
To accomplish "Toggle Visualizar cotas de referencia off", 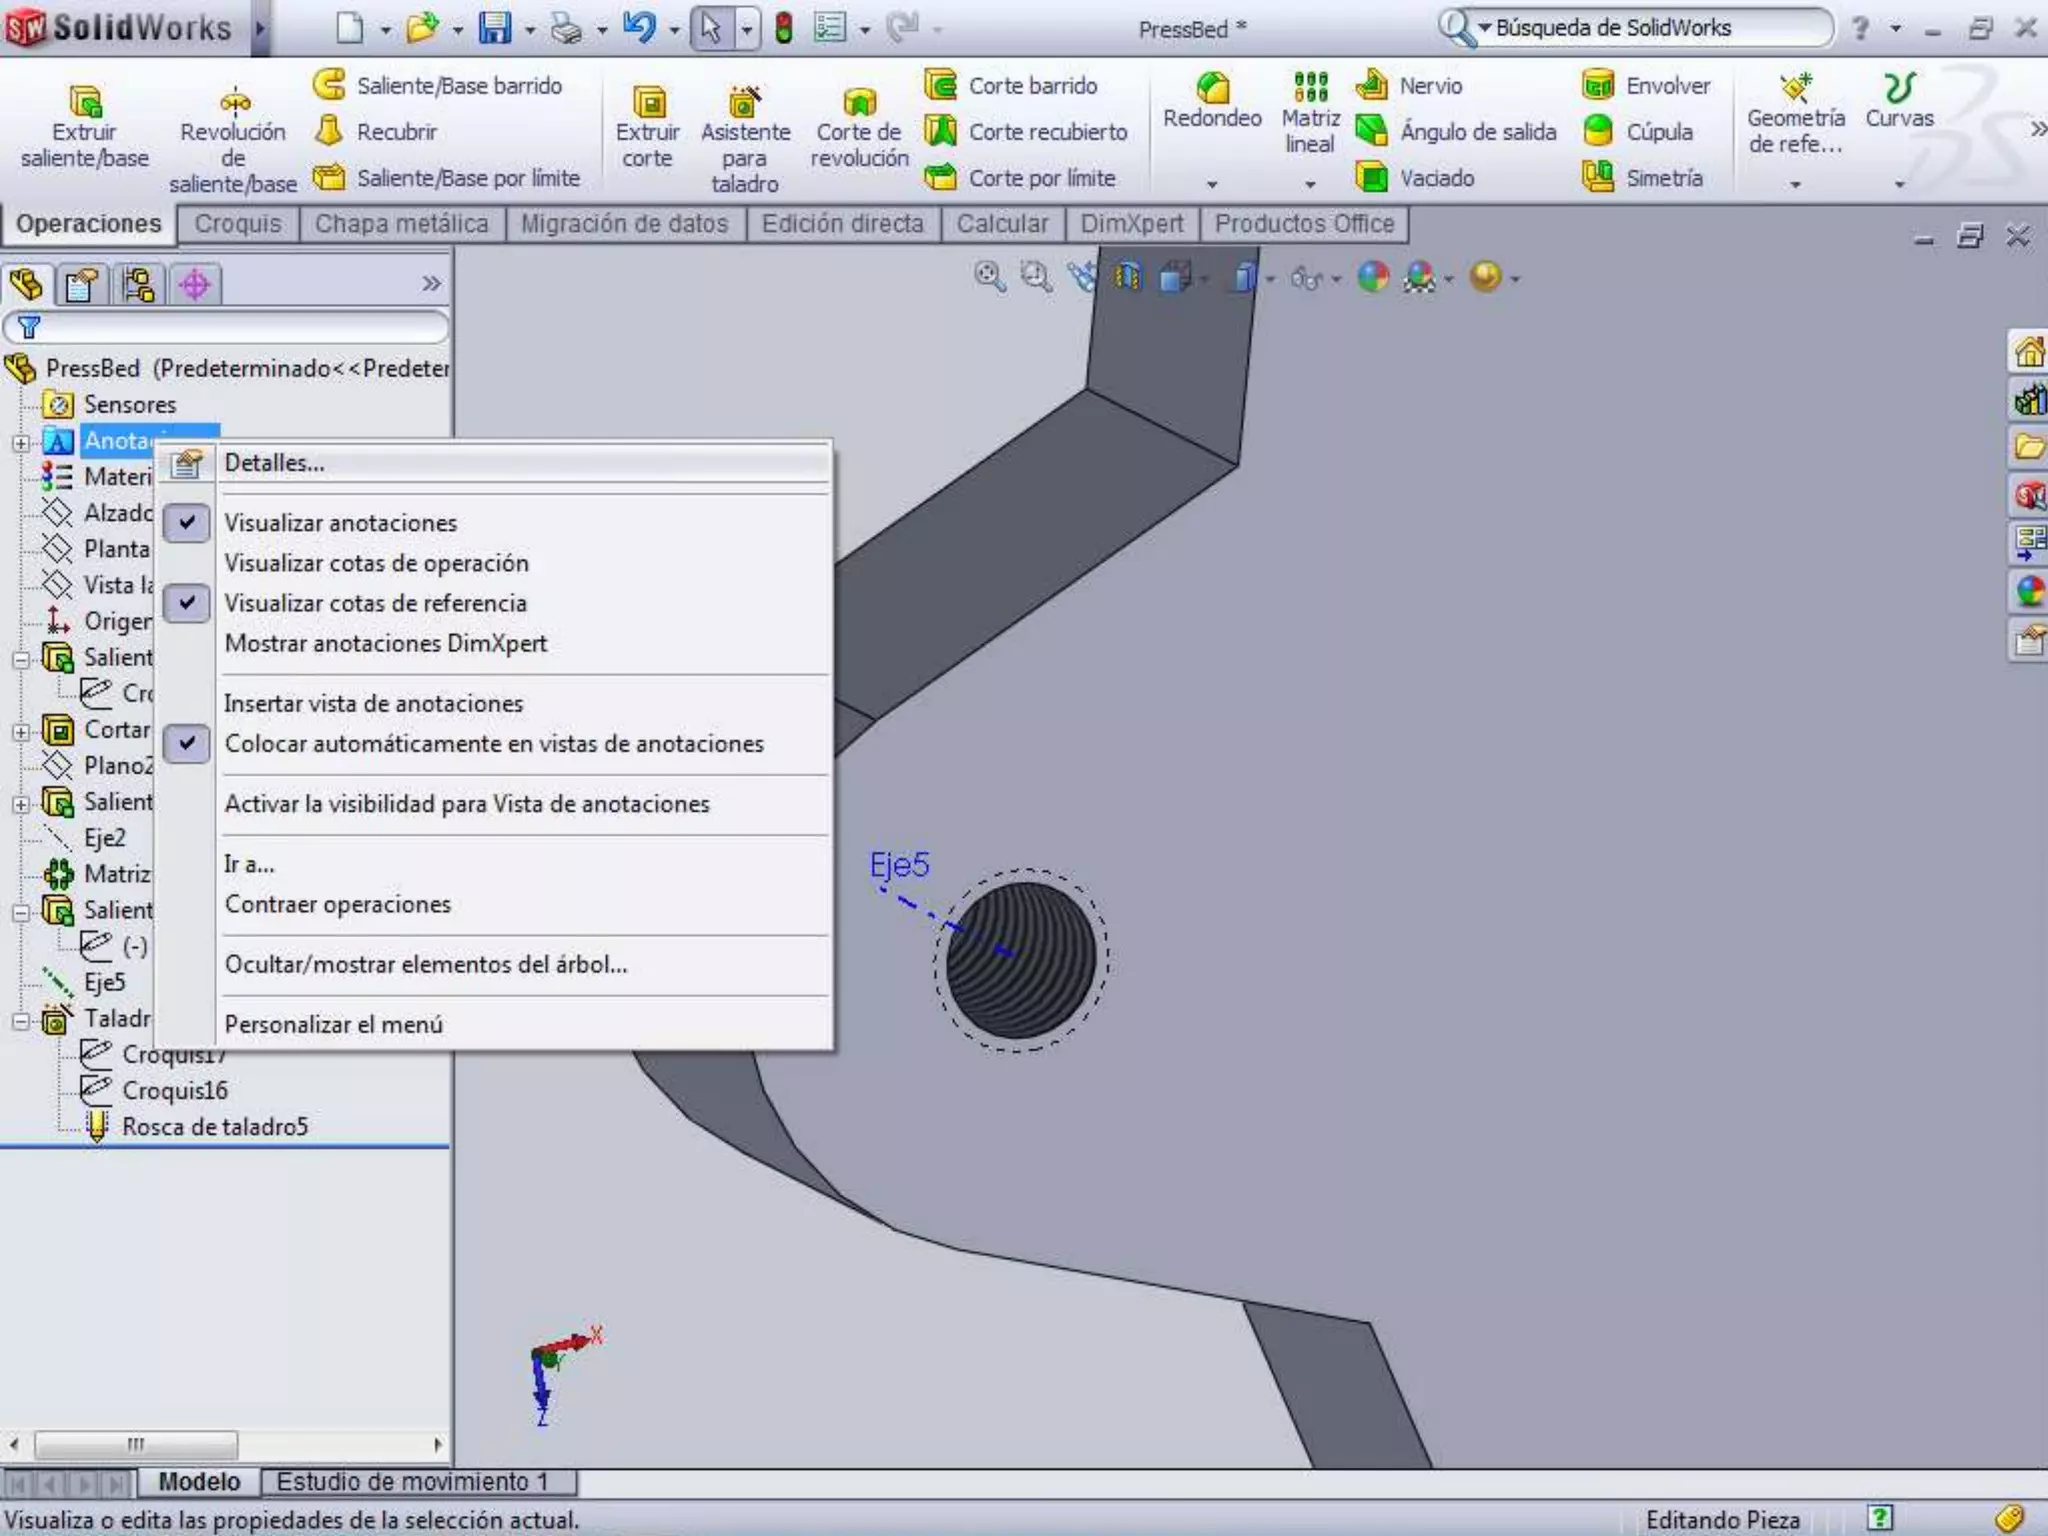I will click(x=375, y=603).
